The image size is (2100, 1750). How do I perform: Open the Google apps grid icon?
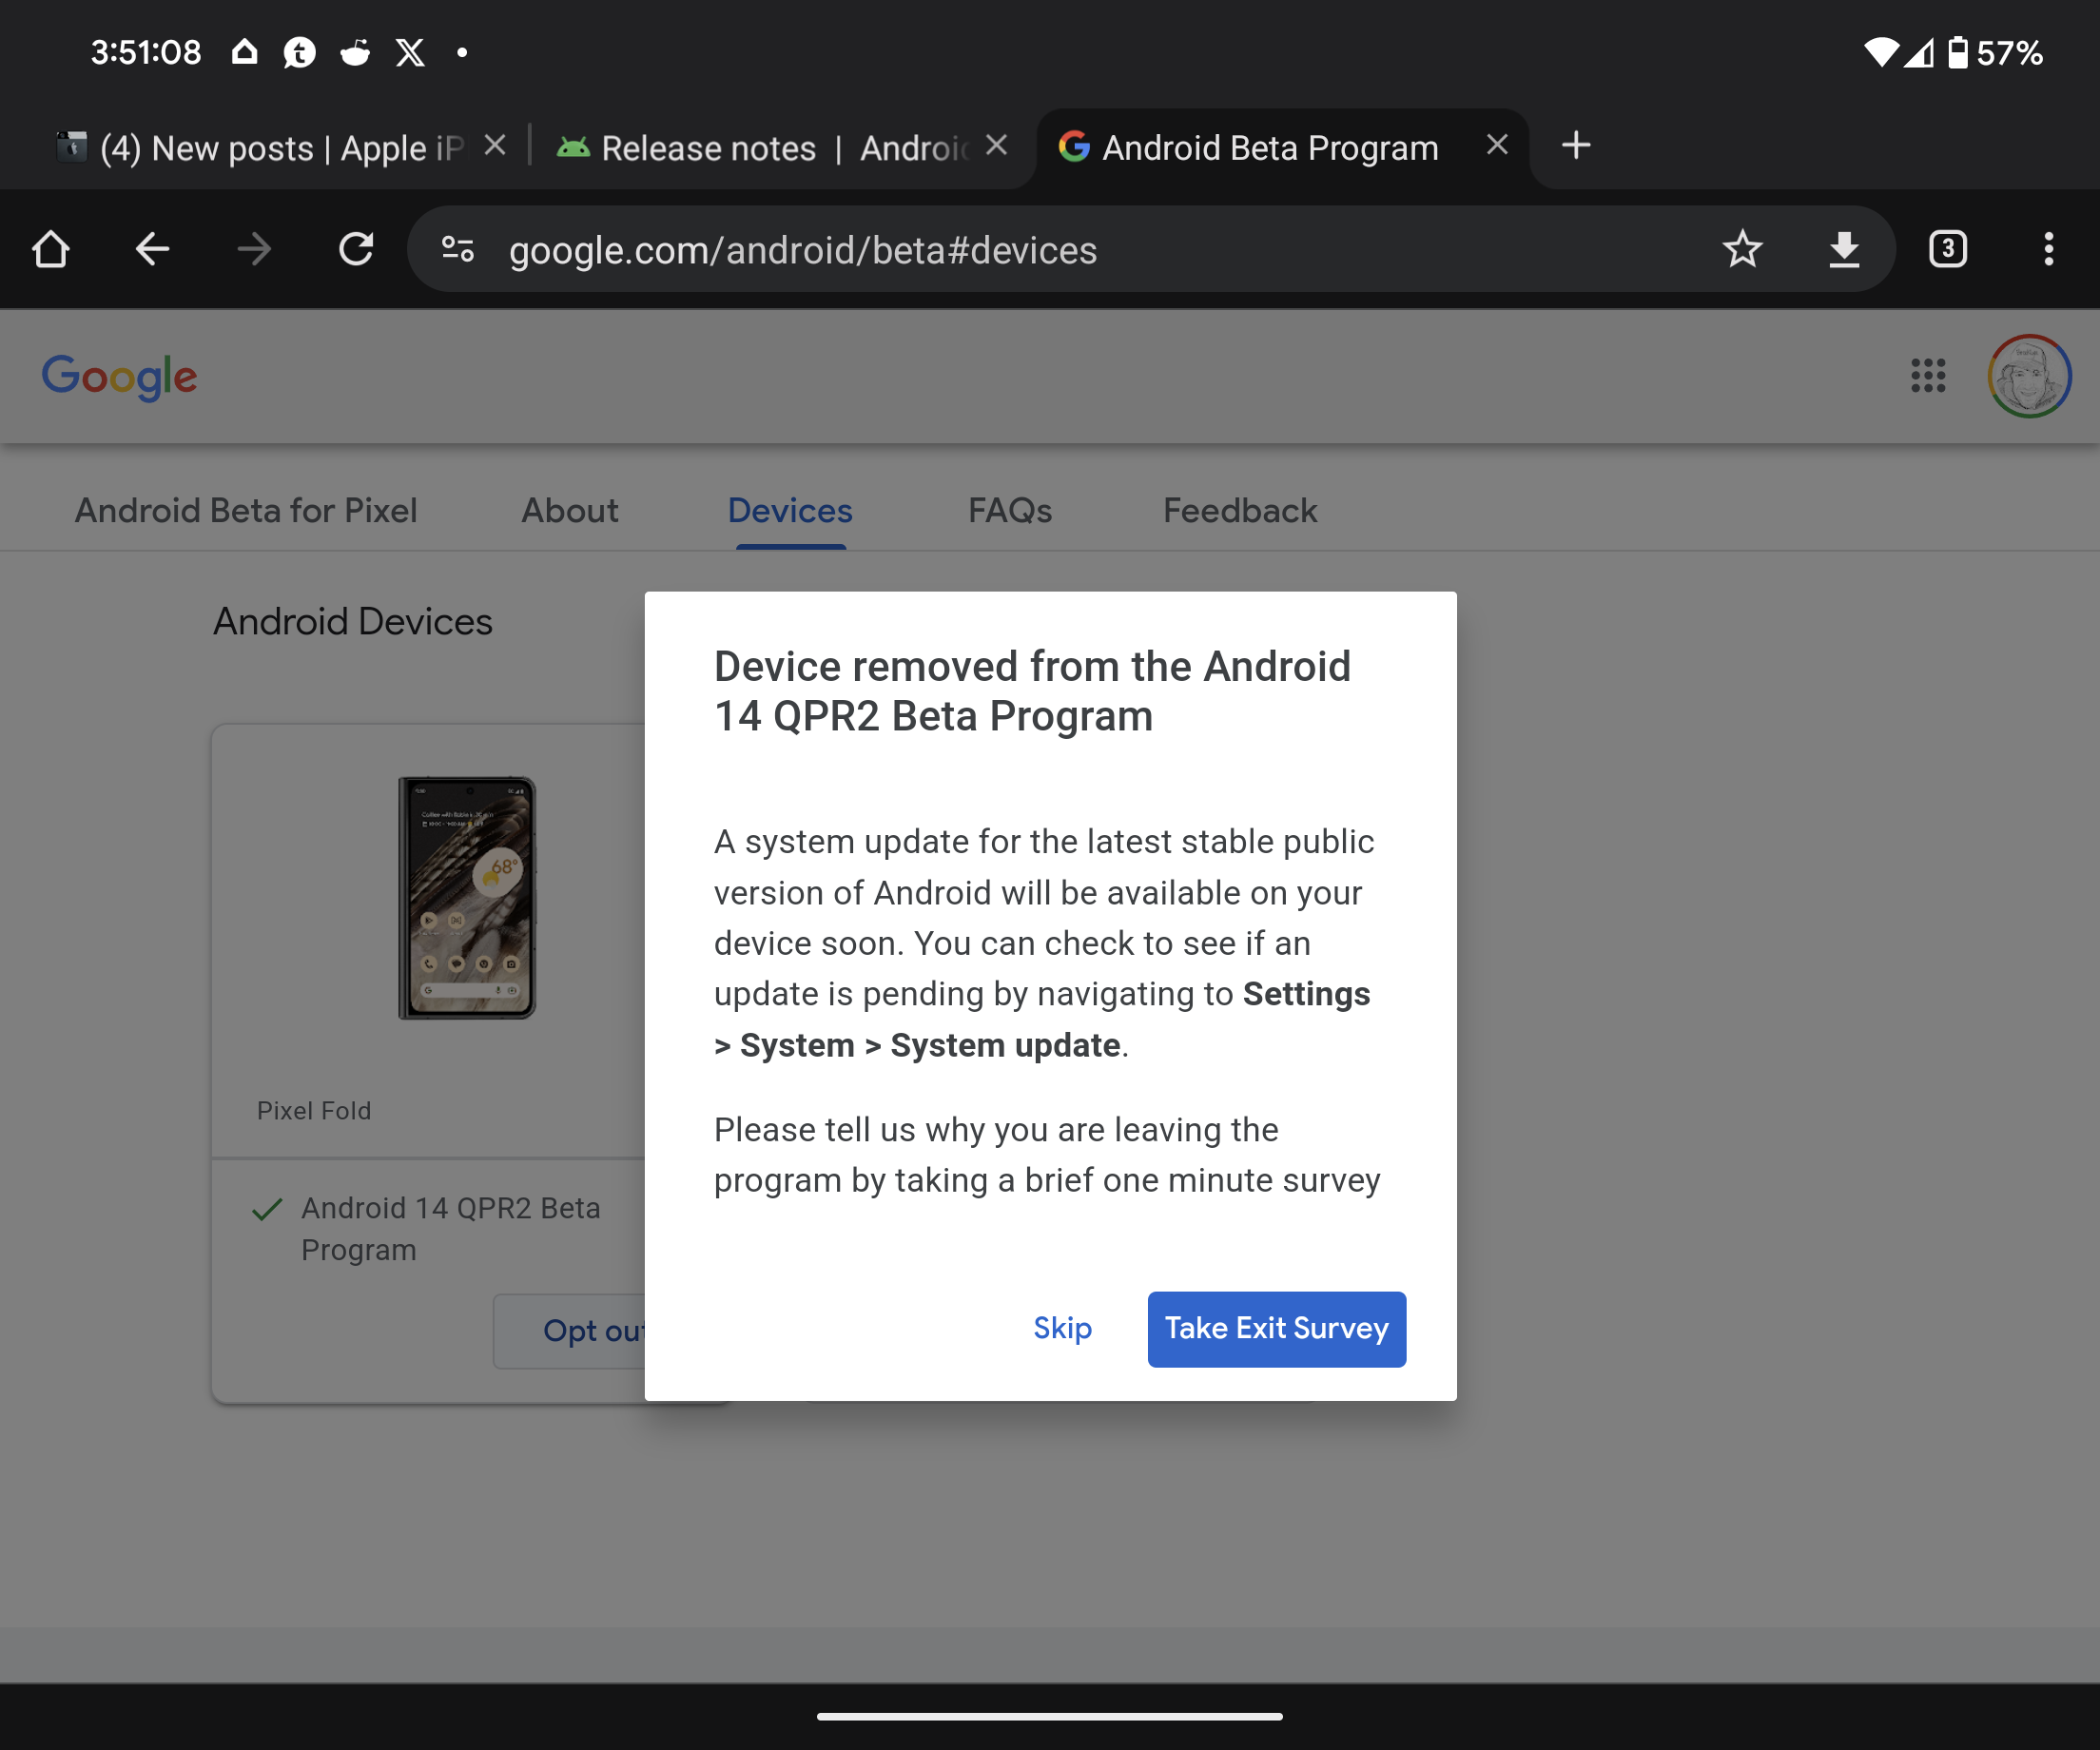pos(1928,376)
